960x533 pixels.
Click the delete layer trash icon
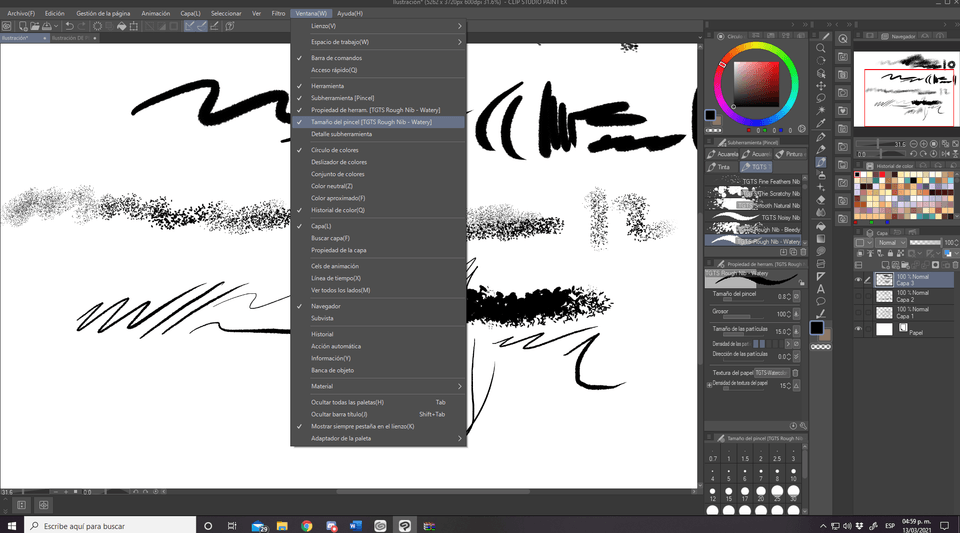pos(955,265)
